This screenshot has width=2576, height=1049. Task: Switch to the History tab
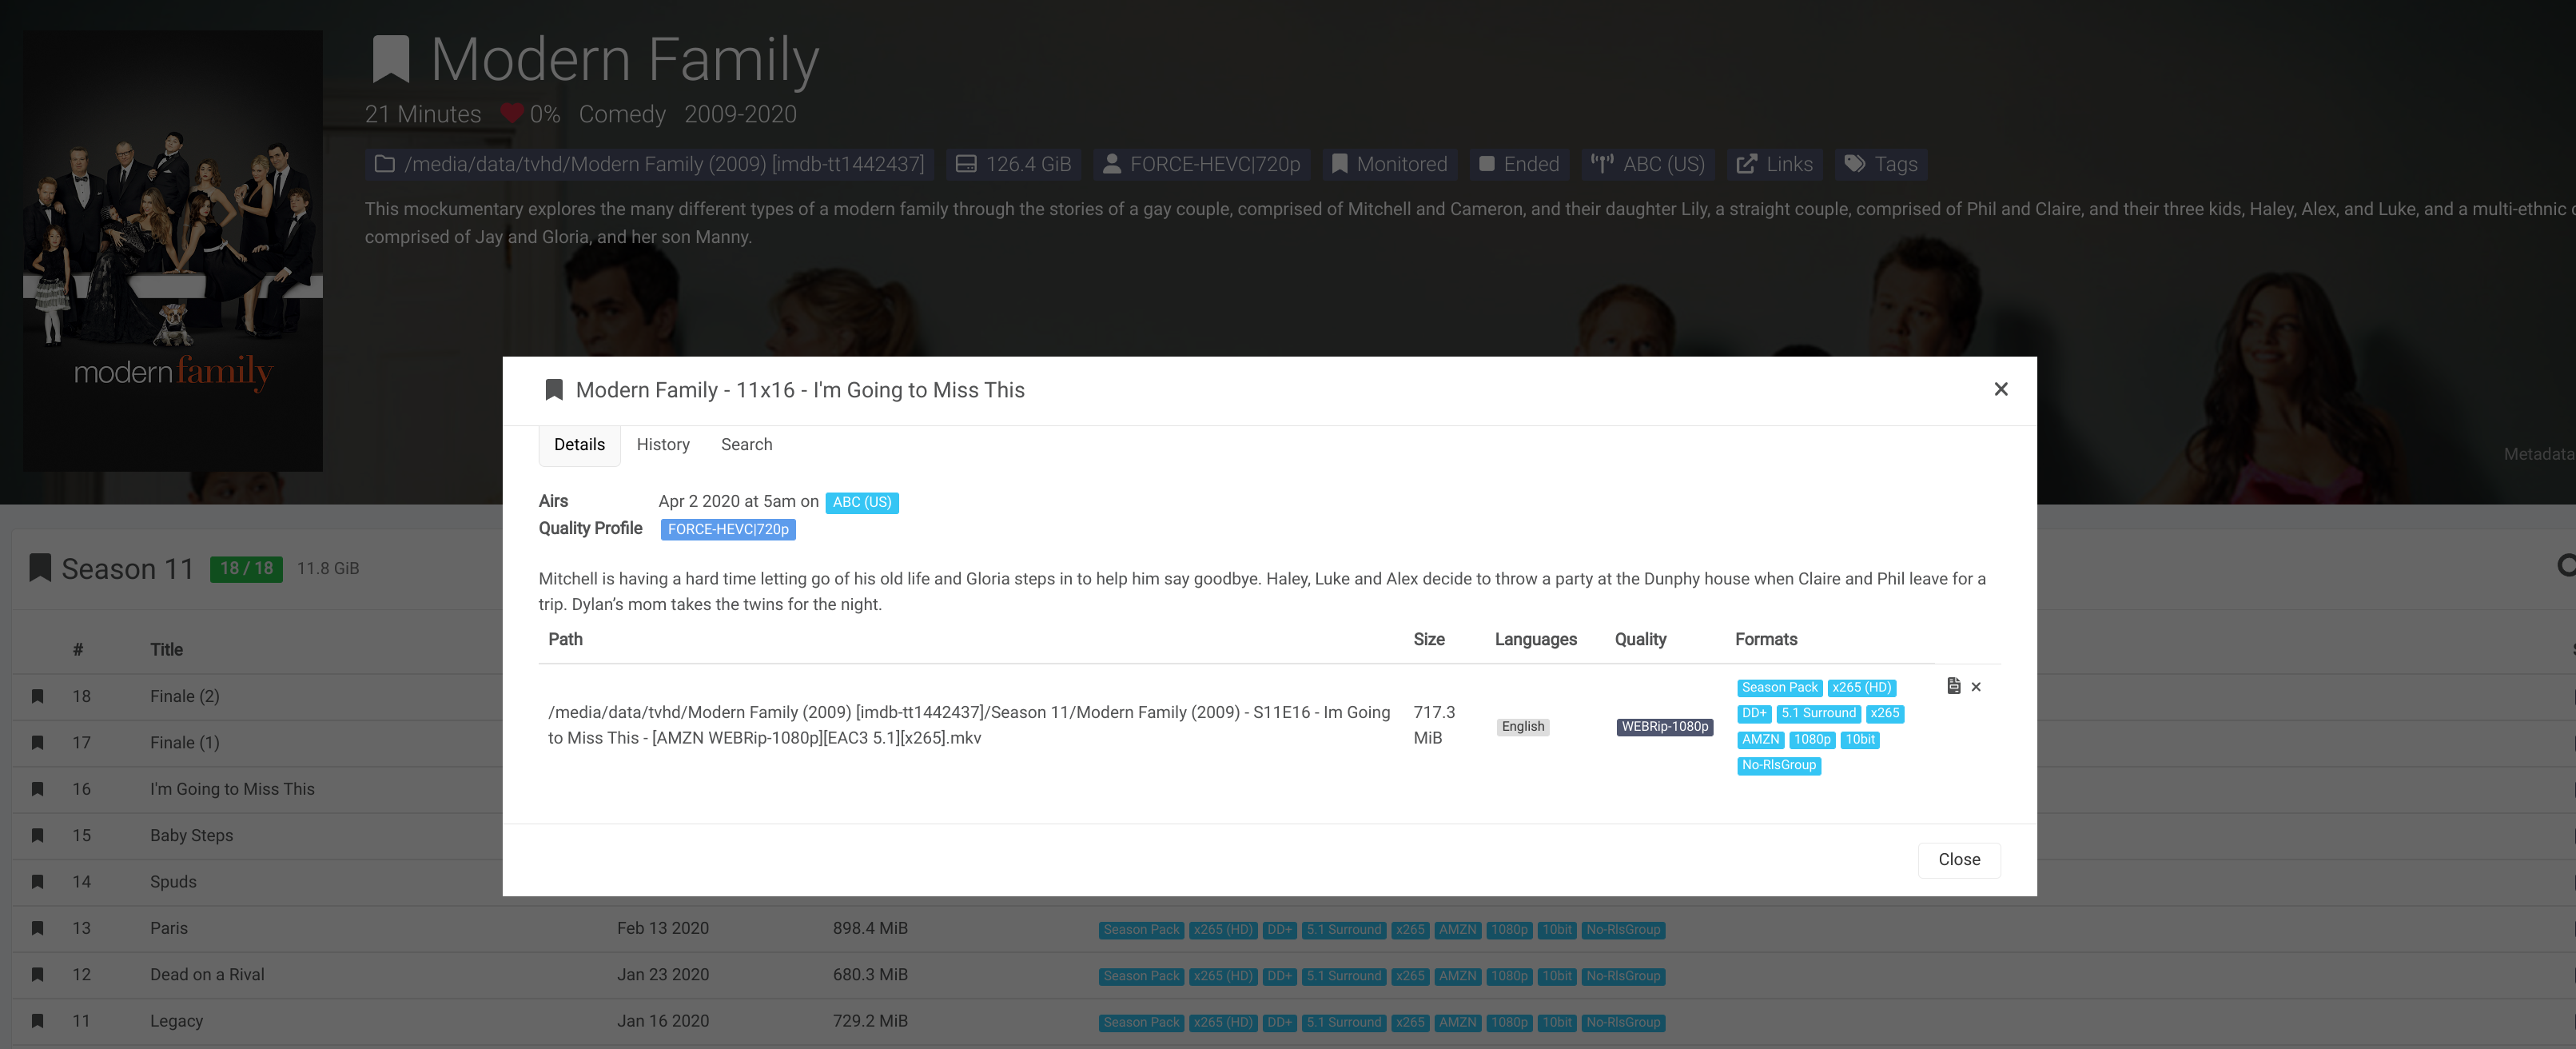pos(663,444)
